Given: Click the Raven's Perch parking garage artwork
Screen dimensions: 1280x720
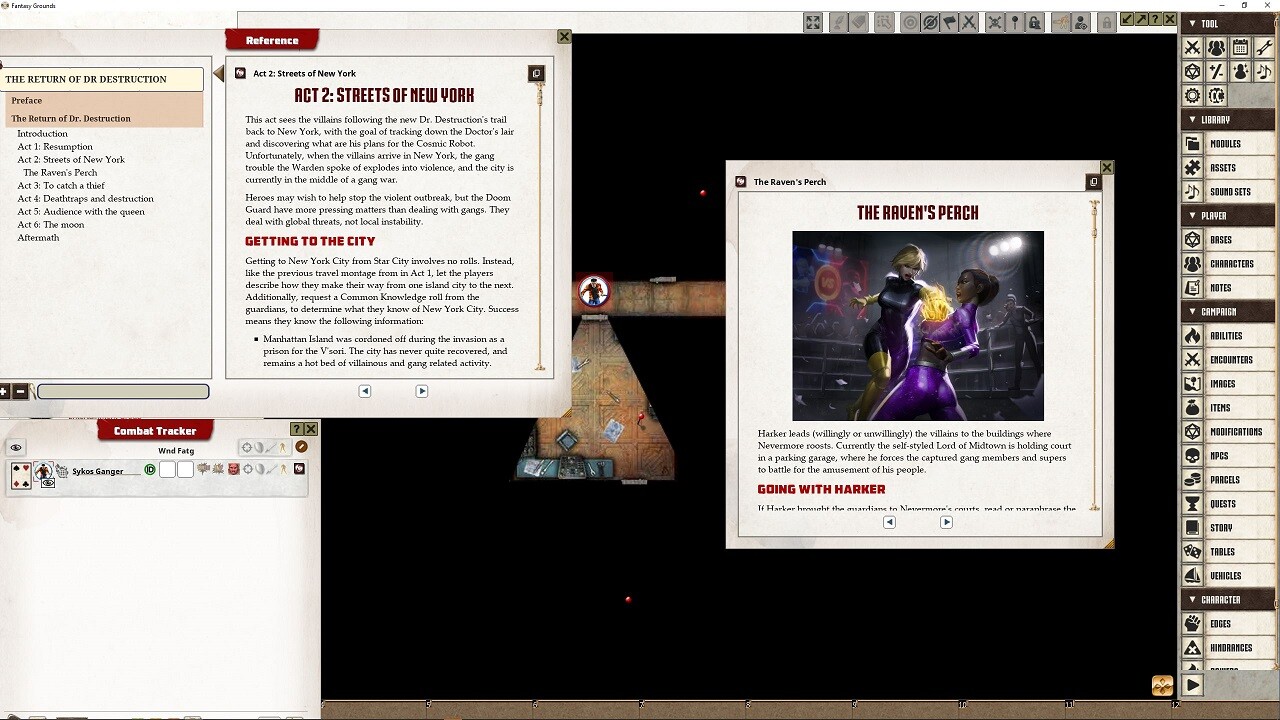Looking at the screenshot, I should tap(917, 327).
